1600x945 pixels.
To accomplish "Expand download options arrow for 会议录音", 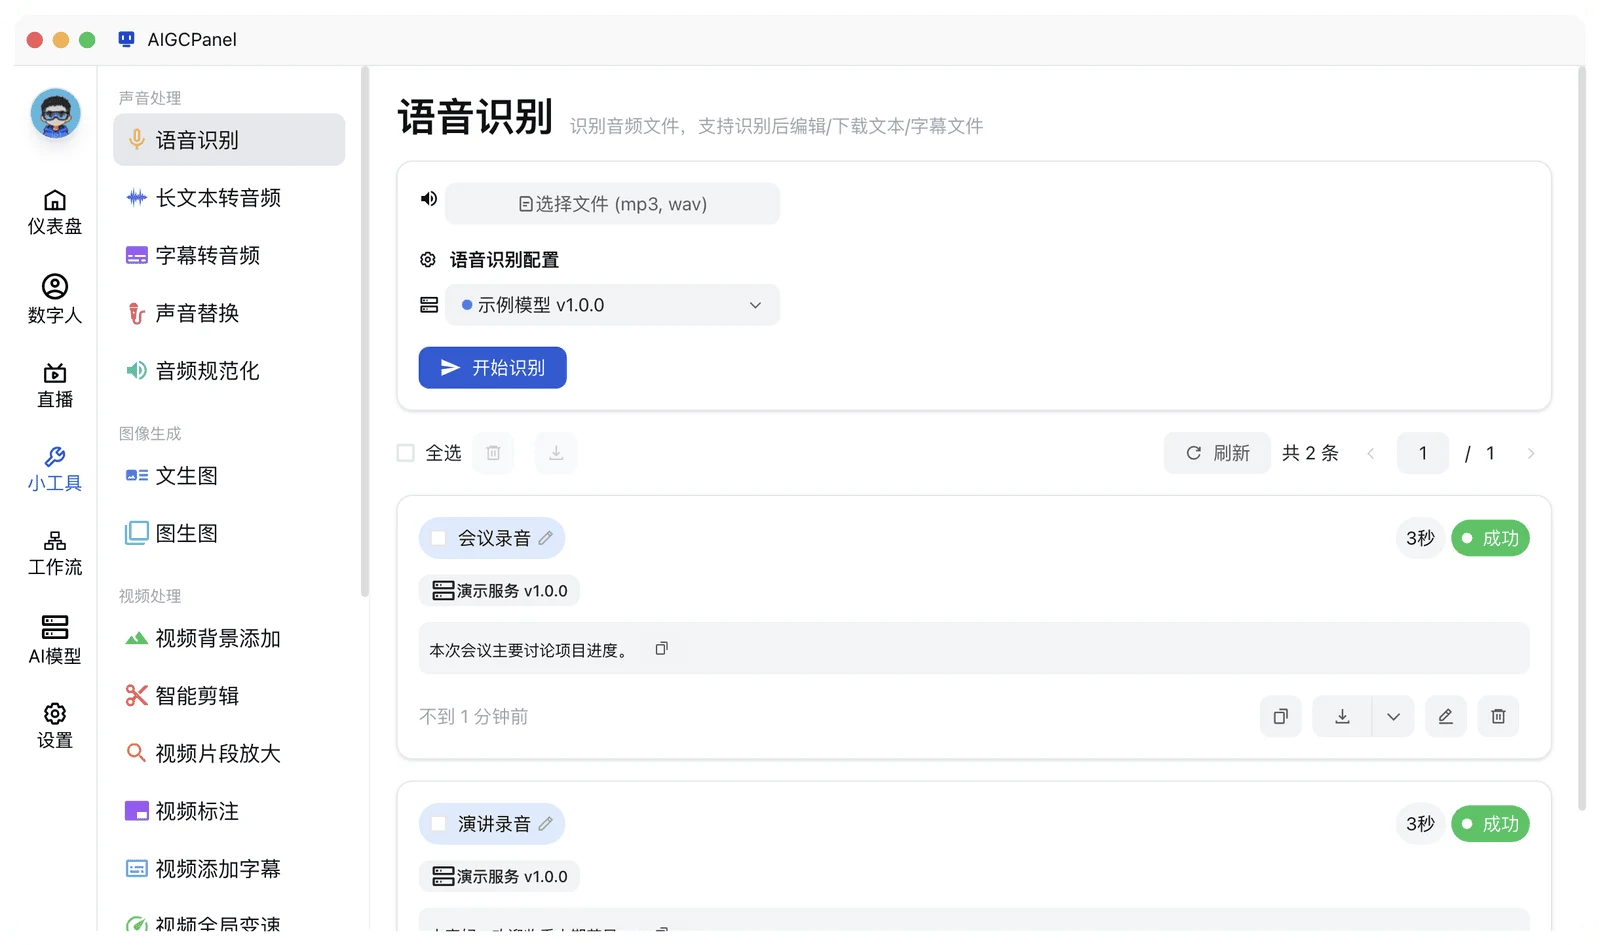I will [1393, 716].
